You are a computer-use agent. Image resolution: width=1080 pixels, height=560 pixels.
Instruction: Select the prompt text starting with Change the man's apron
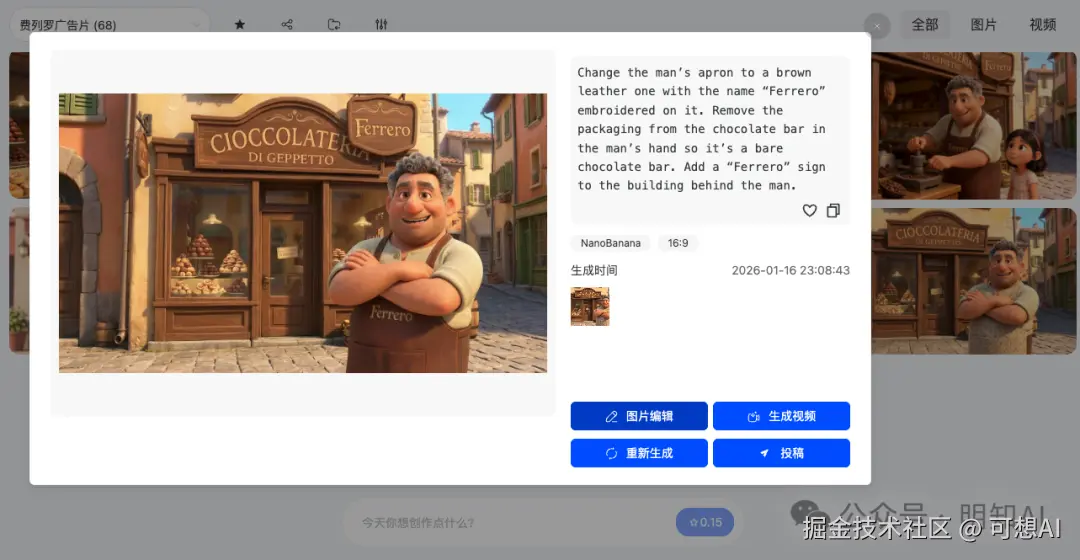pos(701,129)
